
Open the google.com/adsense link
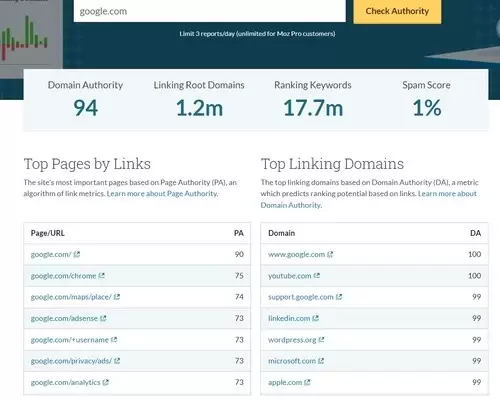(64, 318)
